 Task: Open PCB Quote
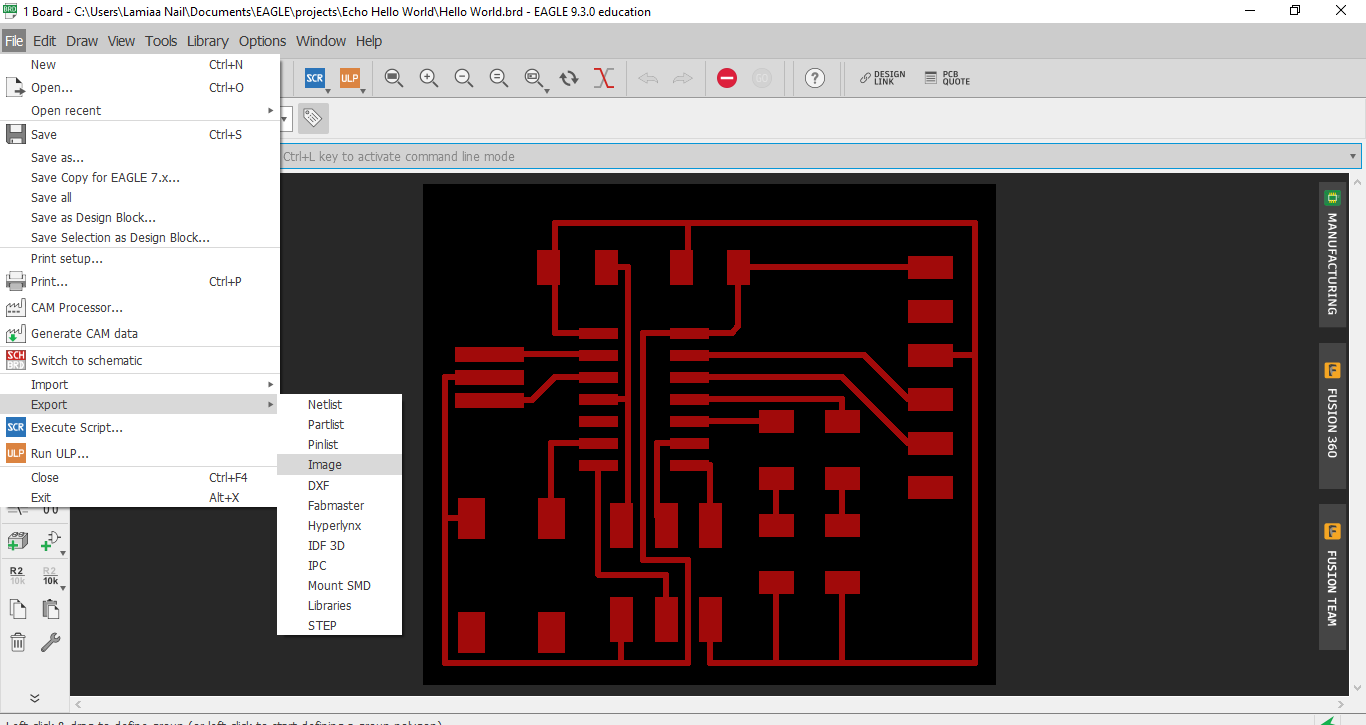coord(947,78)
